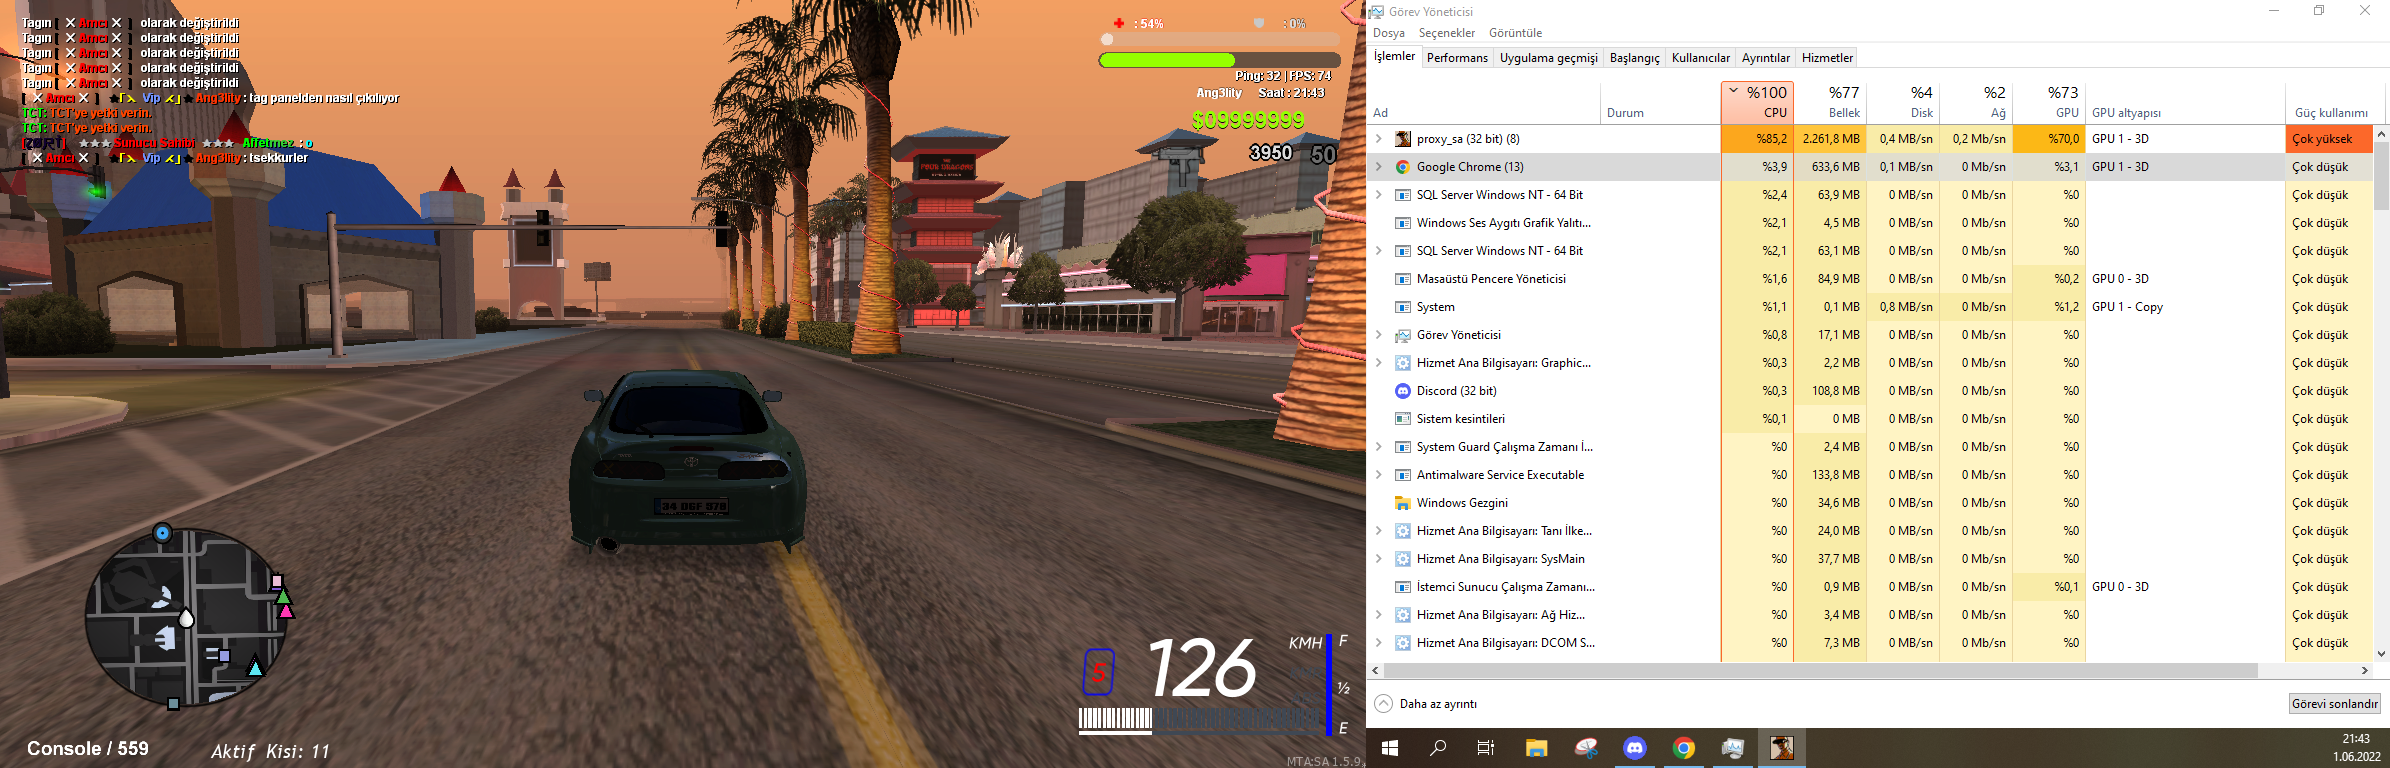Open the Task Manager taskbar icon
This screenshot has height=768, width=2390.
click(x=1733, y=748)
